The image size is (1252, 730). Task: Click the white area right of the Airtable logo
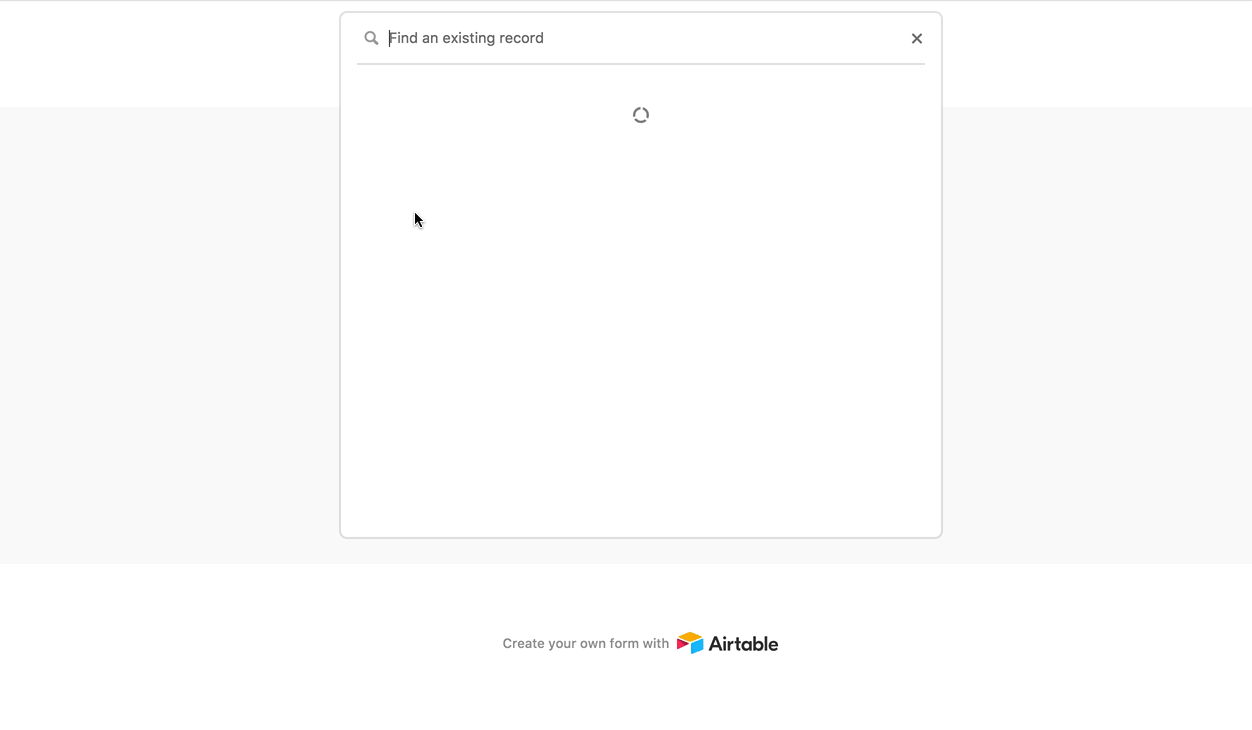pyautogui.click(x=1015, y=644)
